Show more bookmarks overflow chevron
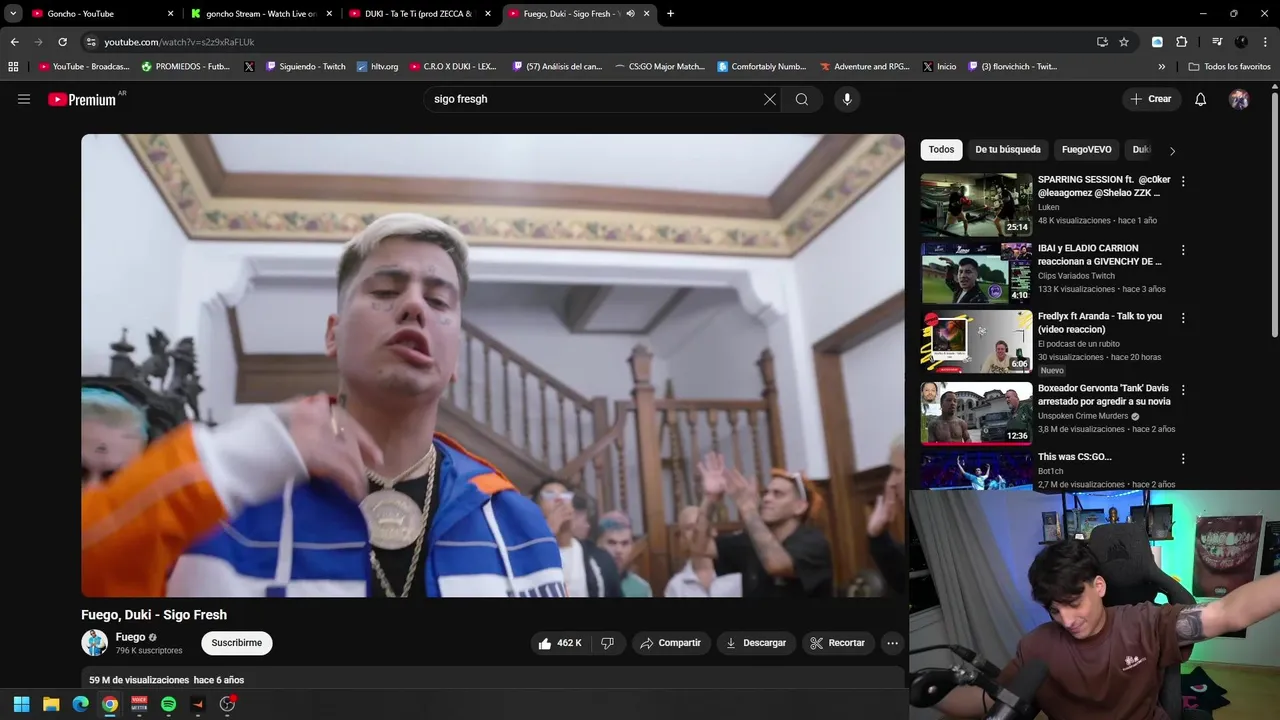 point(1161,66)
